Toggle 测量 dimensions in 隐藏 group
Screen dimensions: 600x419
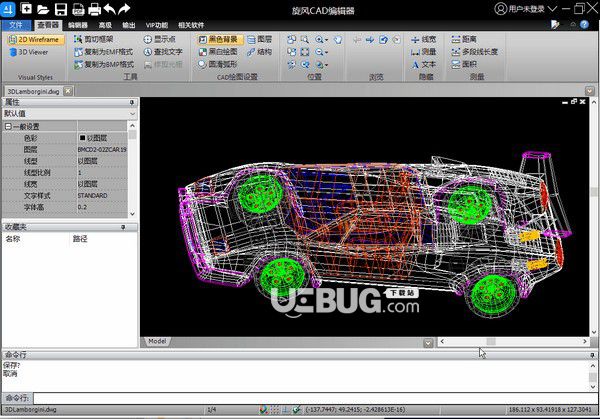coord(423,52)
